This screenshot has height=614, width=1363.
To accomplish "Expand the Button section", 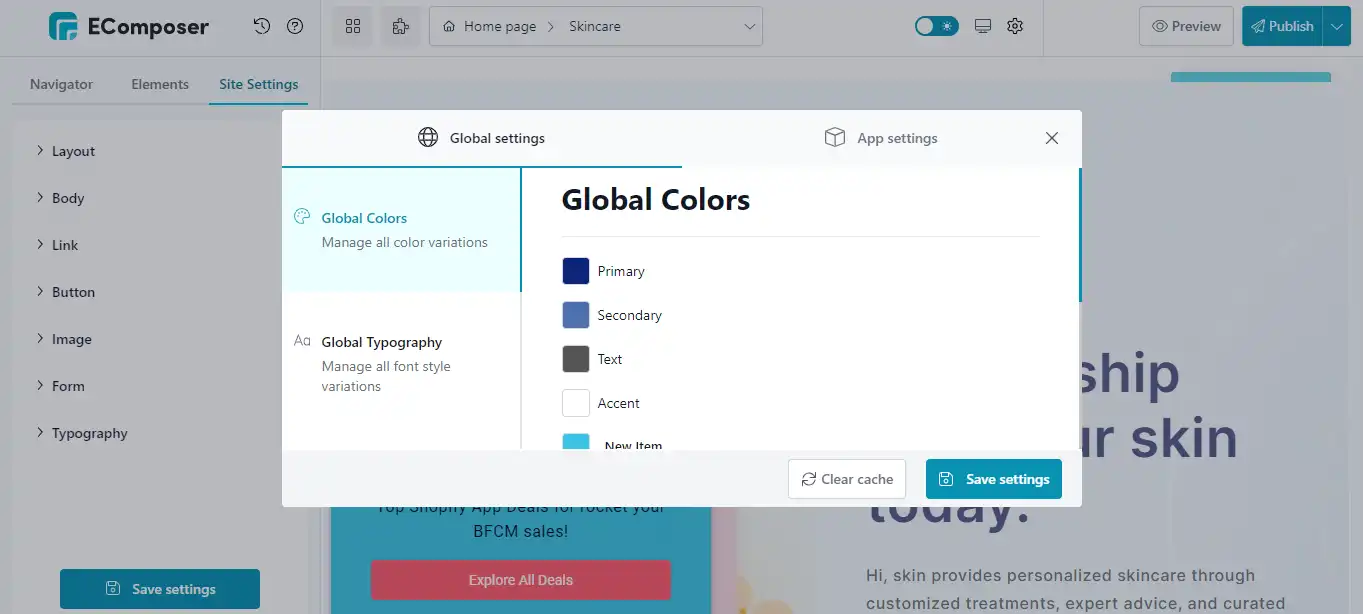I will pos(66,292).
